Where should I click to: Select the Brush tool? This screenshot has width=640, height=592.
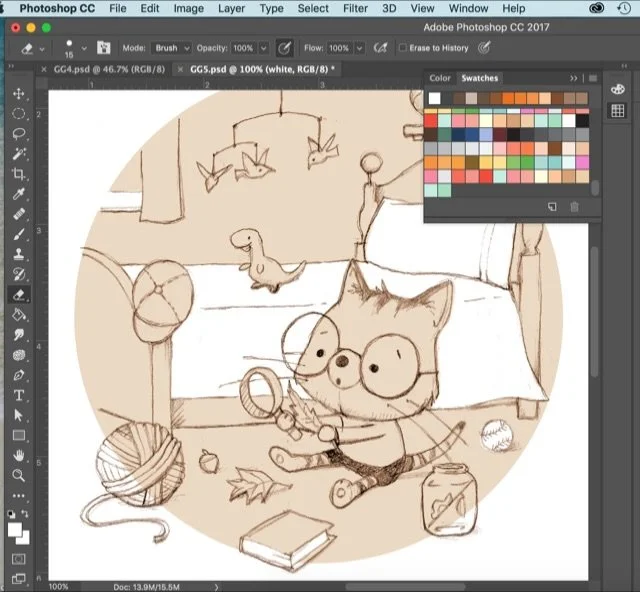[x=19, y=234]
